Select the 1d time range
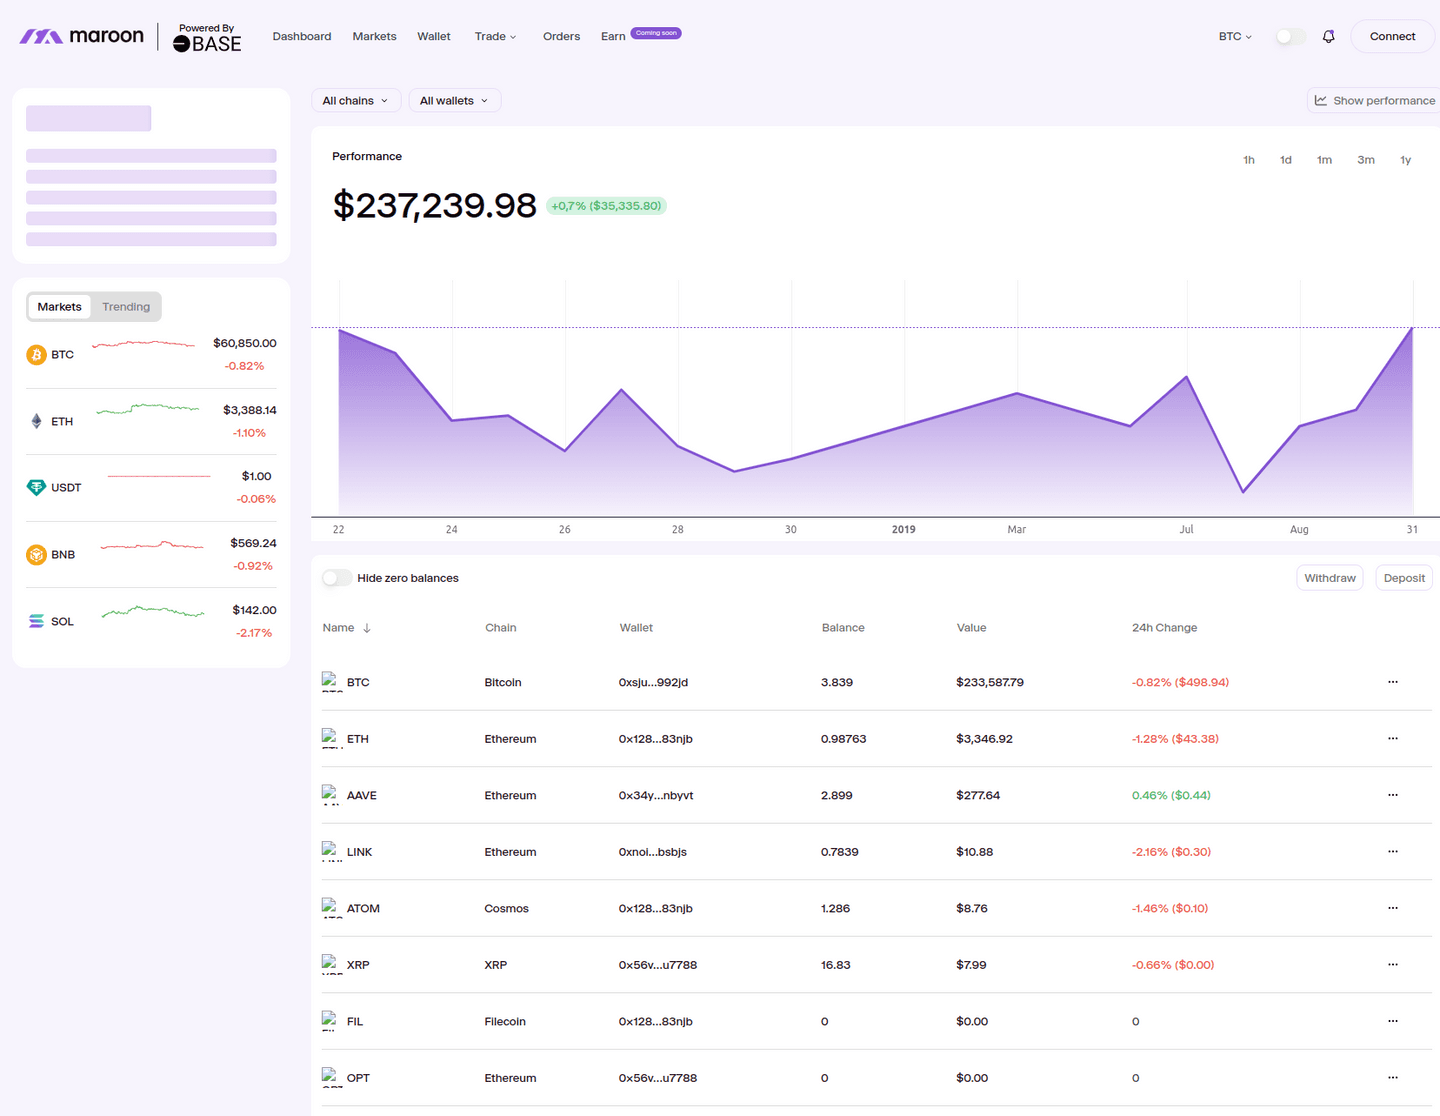 1286,160
